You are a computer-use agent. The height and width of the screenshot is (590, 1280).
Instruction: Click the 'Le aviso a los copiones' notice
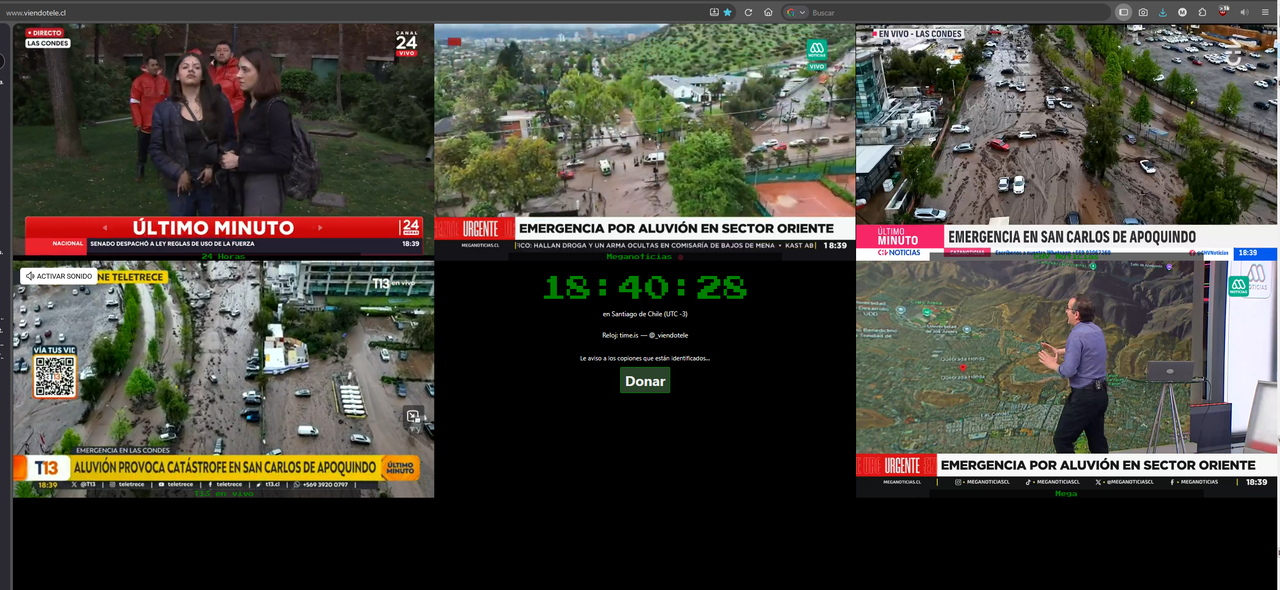(x=645, y=358)
